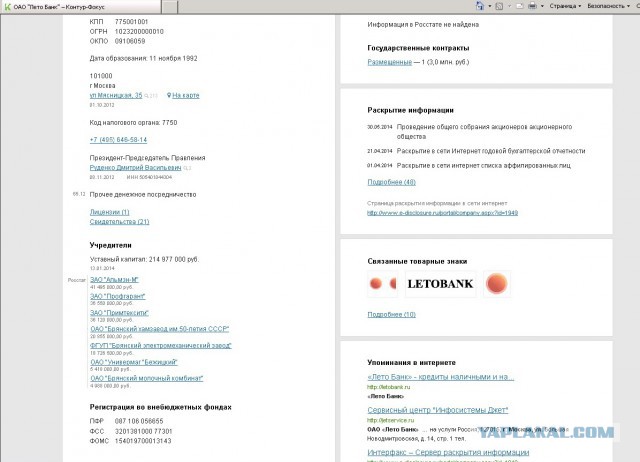
Task: Open Подробнее (10) trademarks link
Action: (391, 314)
